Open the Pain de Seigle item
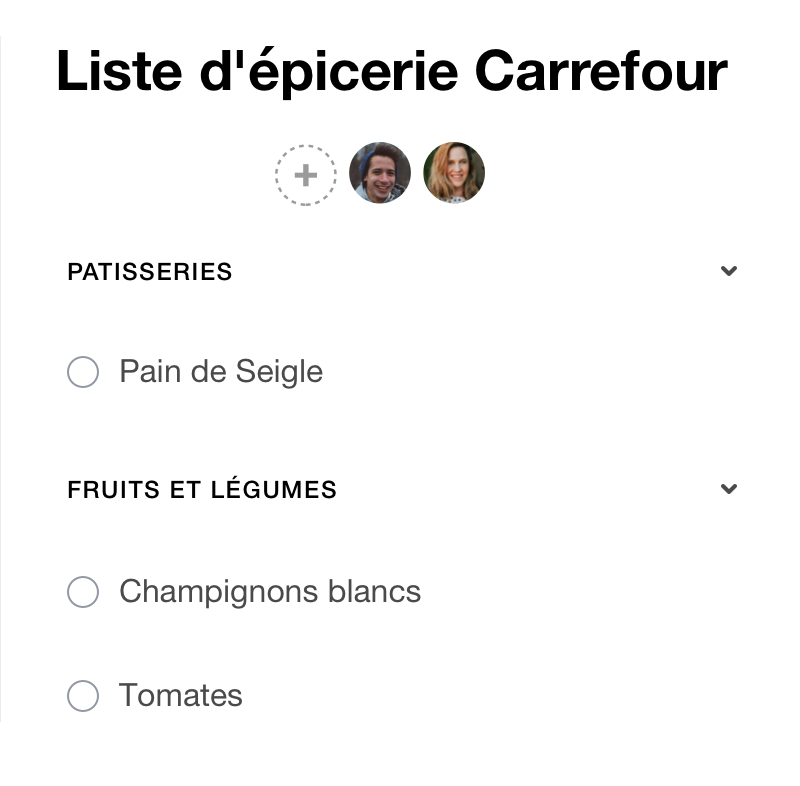 point(221,371)
